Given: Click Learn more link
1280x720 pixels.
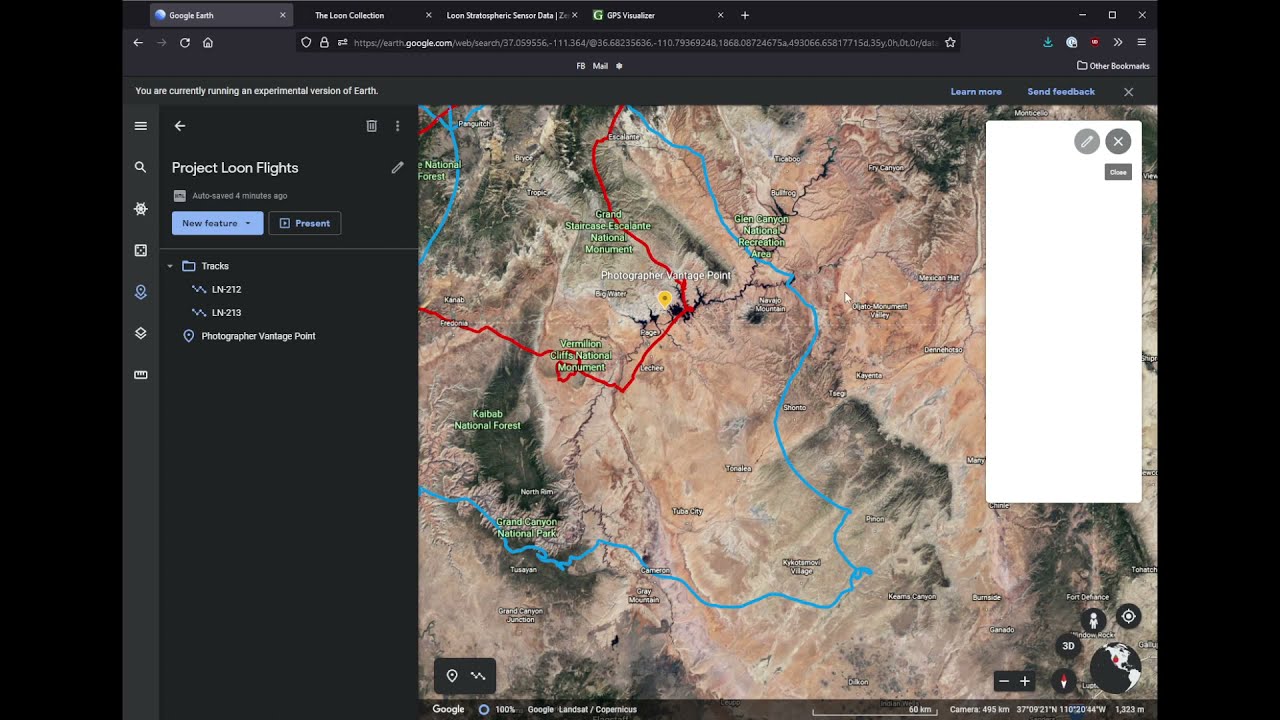Looking at the screenshot, I should tap(976, 92).
